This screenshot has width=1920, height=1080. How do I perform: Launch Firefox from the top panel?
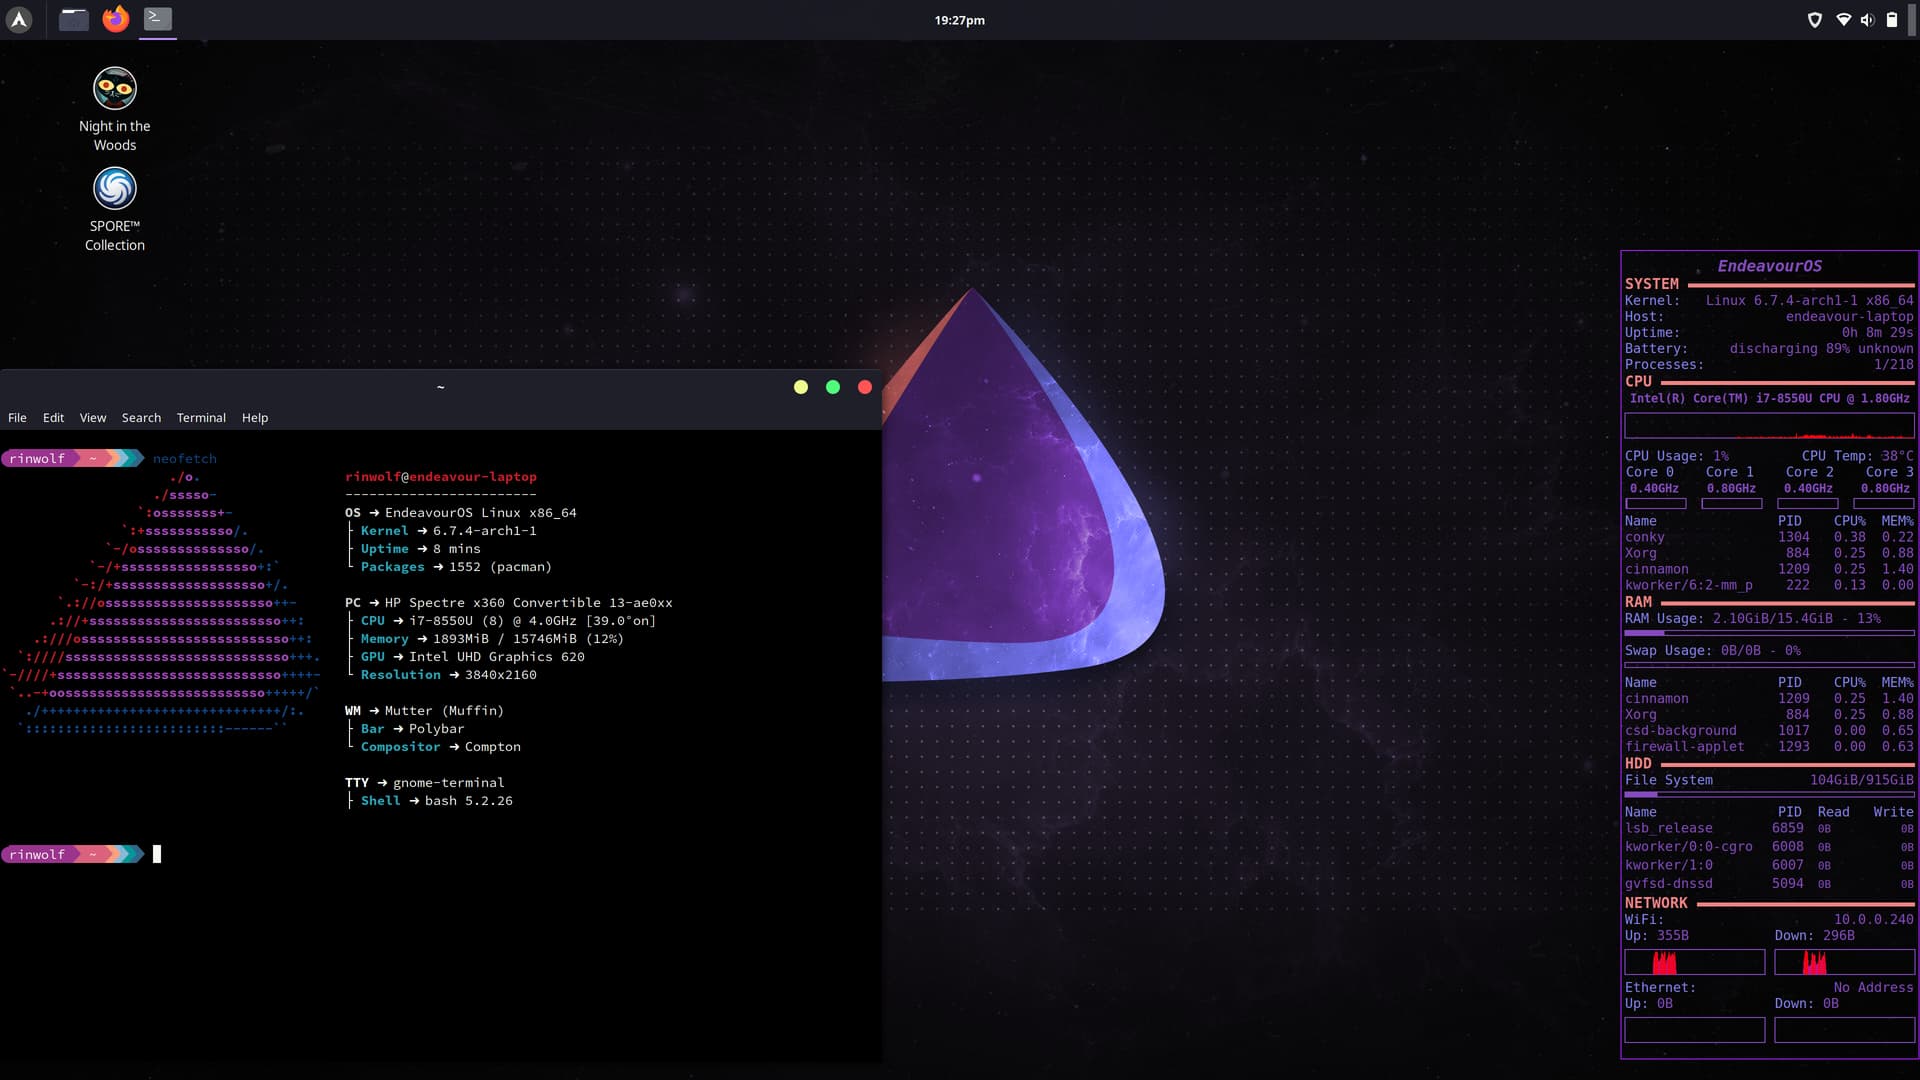pyautogui.click(x=116, y=19)
